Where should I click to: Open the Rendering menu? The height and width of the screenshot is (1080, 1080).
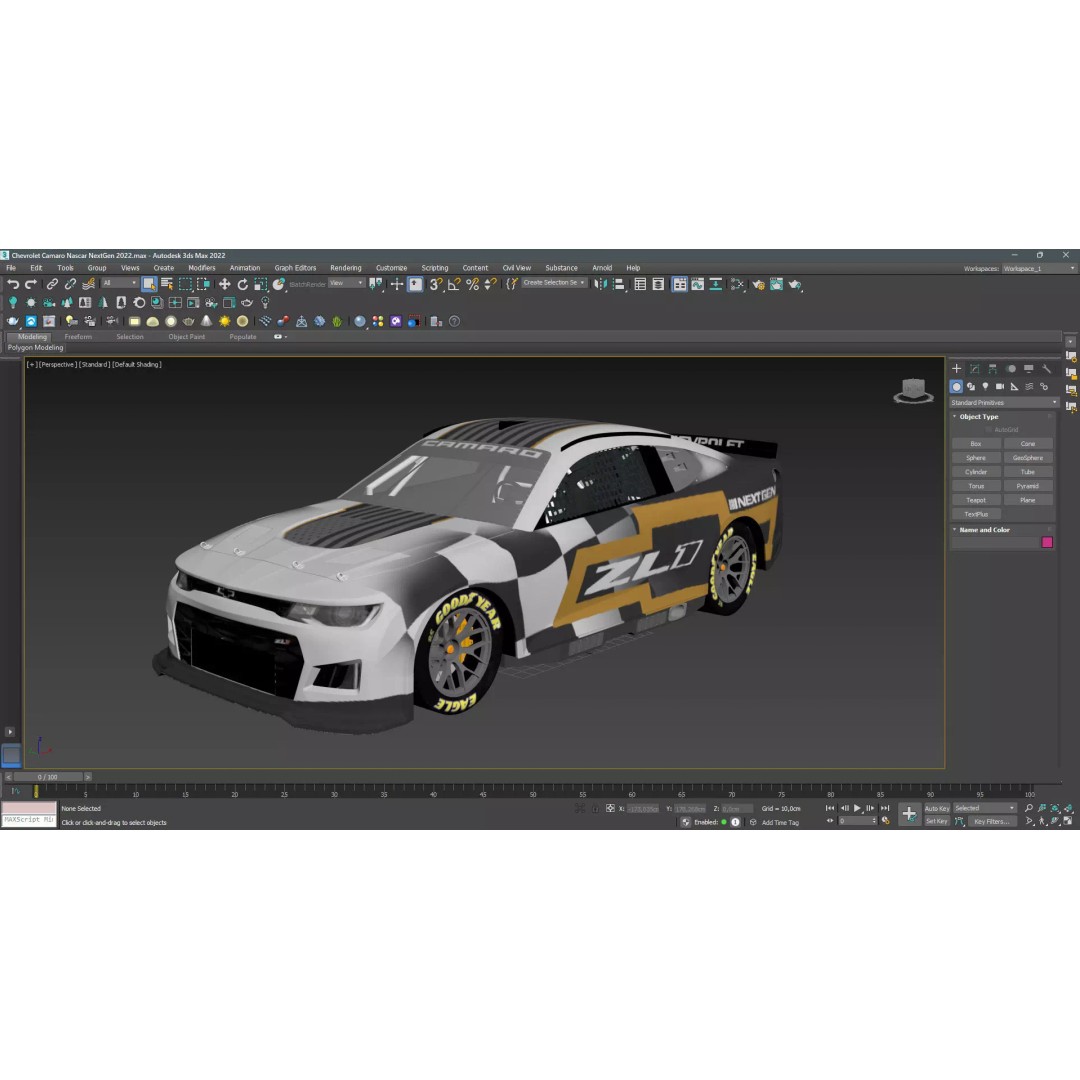click(x=346, y=268)
